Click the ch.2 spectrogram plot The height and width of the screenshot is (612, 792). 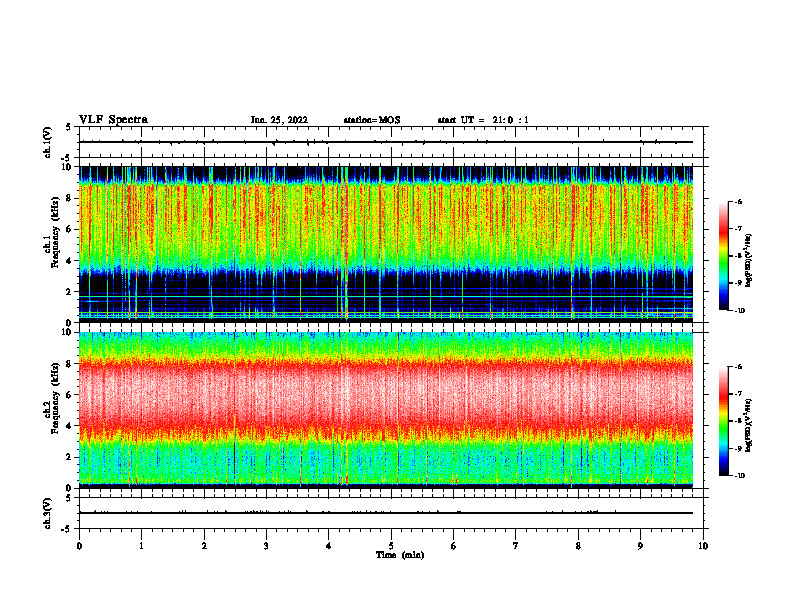[x=386, y=410]
